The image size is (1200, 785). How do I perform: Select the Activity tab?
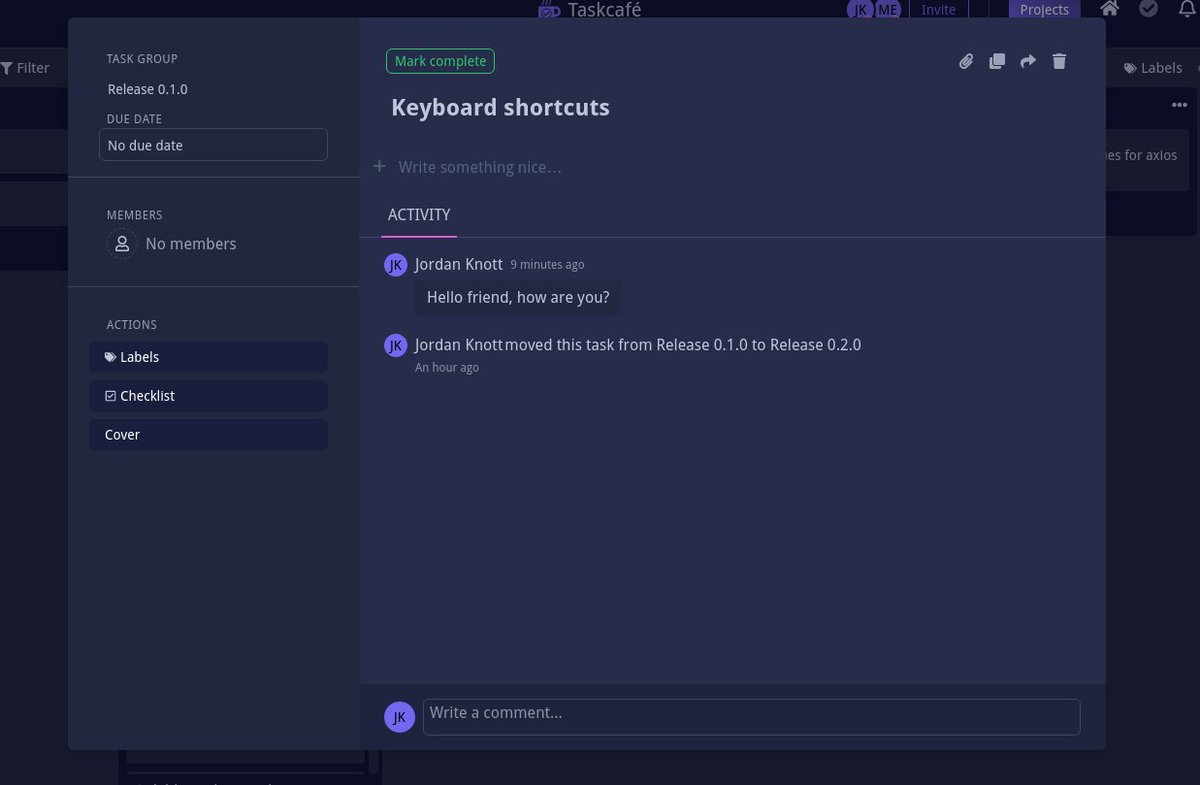[x=419, y=215]
